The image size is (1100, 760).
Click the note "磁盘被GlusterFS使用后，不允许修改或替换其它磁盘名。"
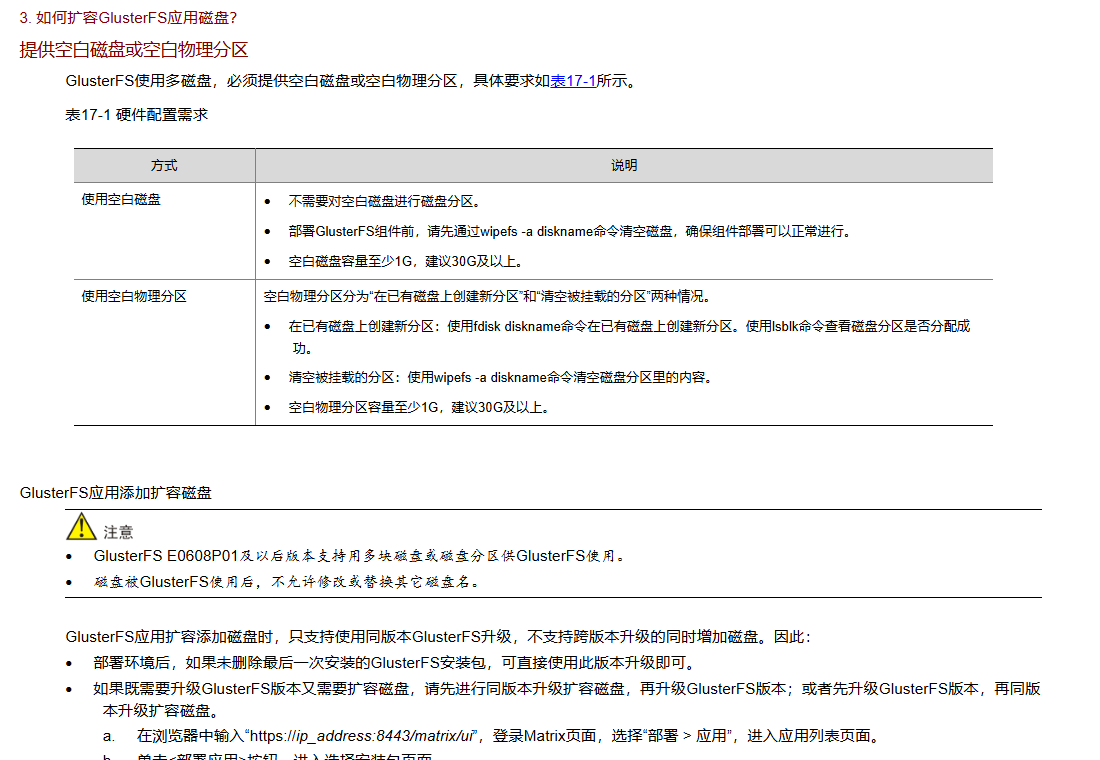[287, 582]
